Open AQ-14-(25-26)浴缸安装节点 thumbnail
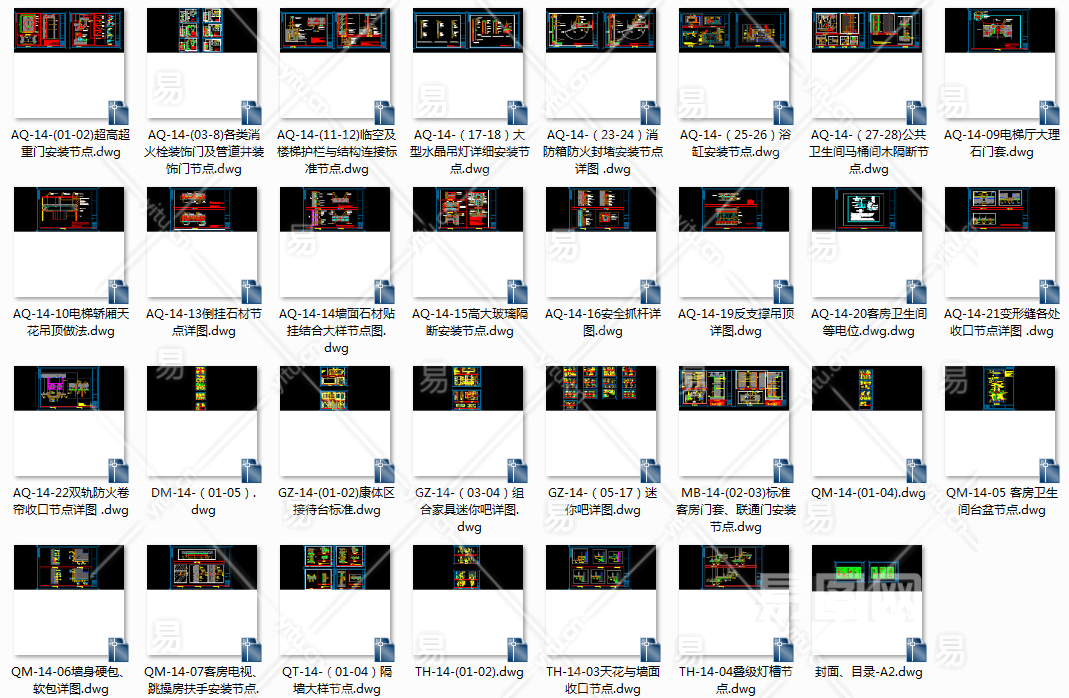Viewport: 1069px width, 698px height. coord(734,63)
